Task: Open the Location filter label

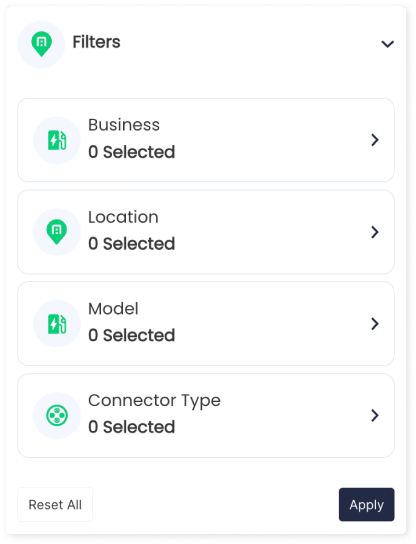Action: 123,217
